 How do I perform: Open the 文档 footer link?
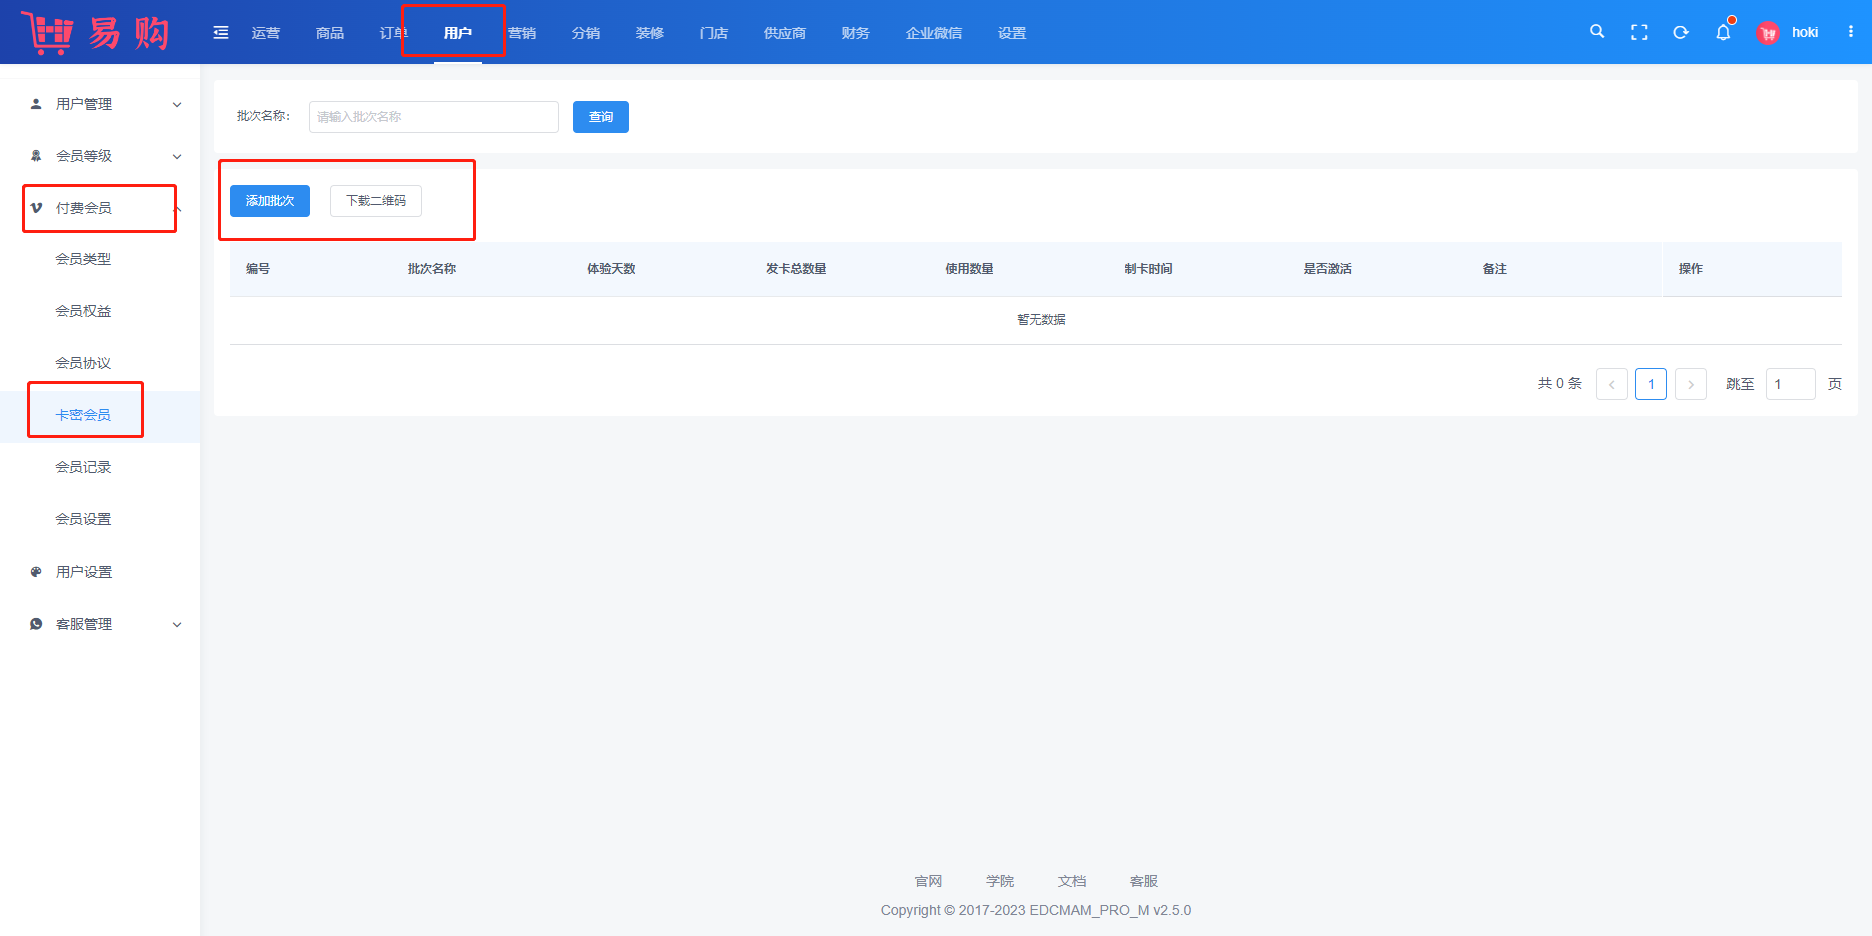tap(1072, 881)
